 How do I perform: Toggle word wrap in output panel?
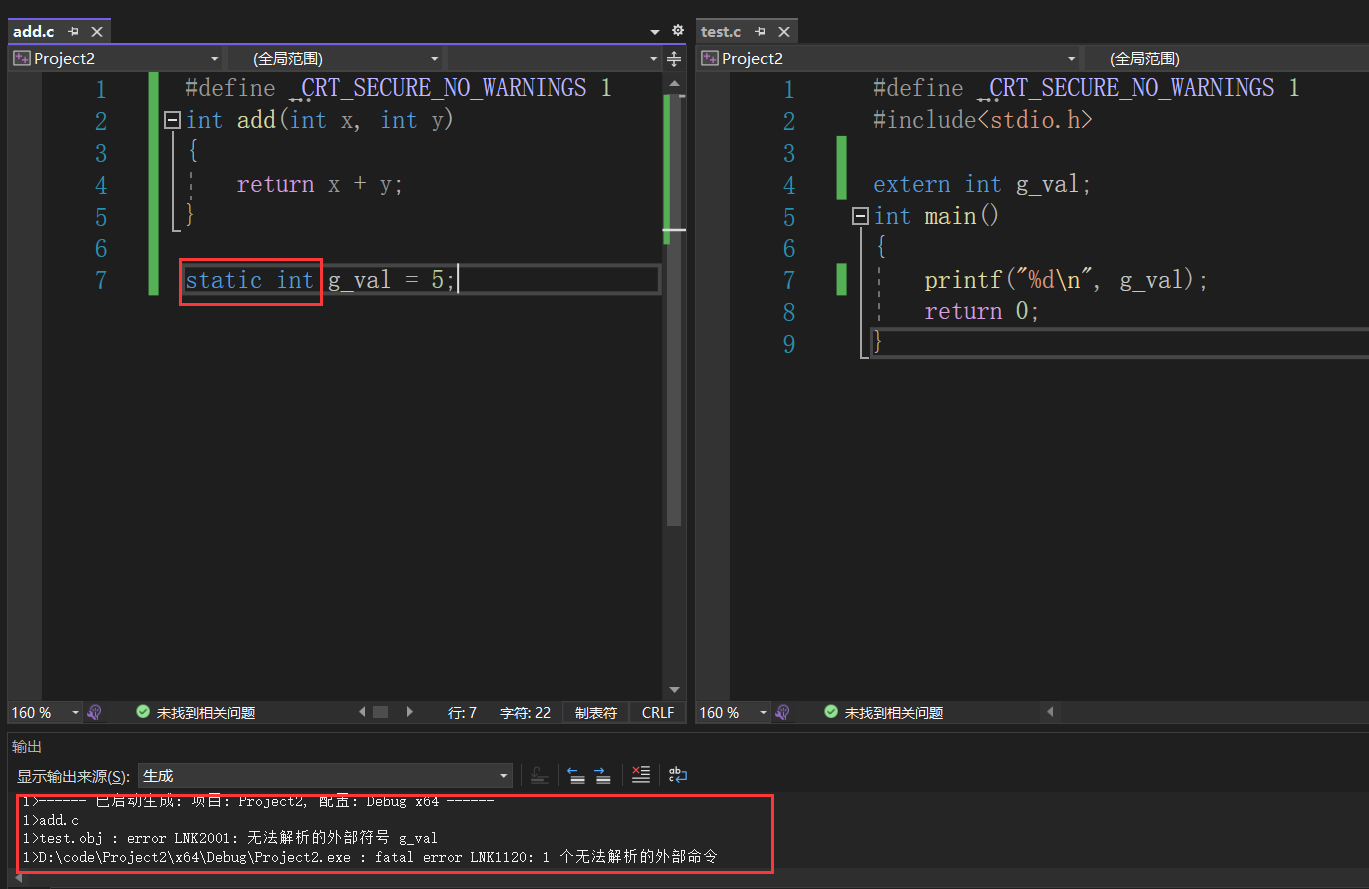(x=678, y=775)
